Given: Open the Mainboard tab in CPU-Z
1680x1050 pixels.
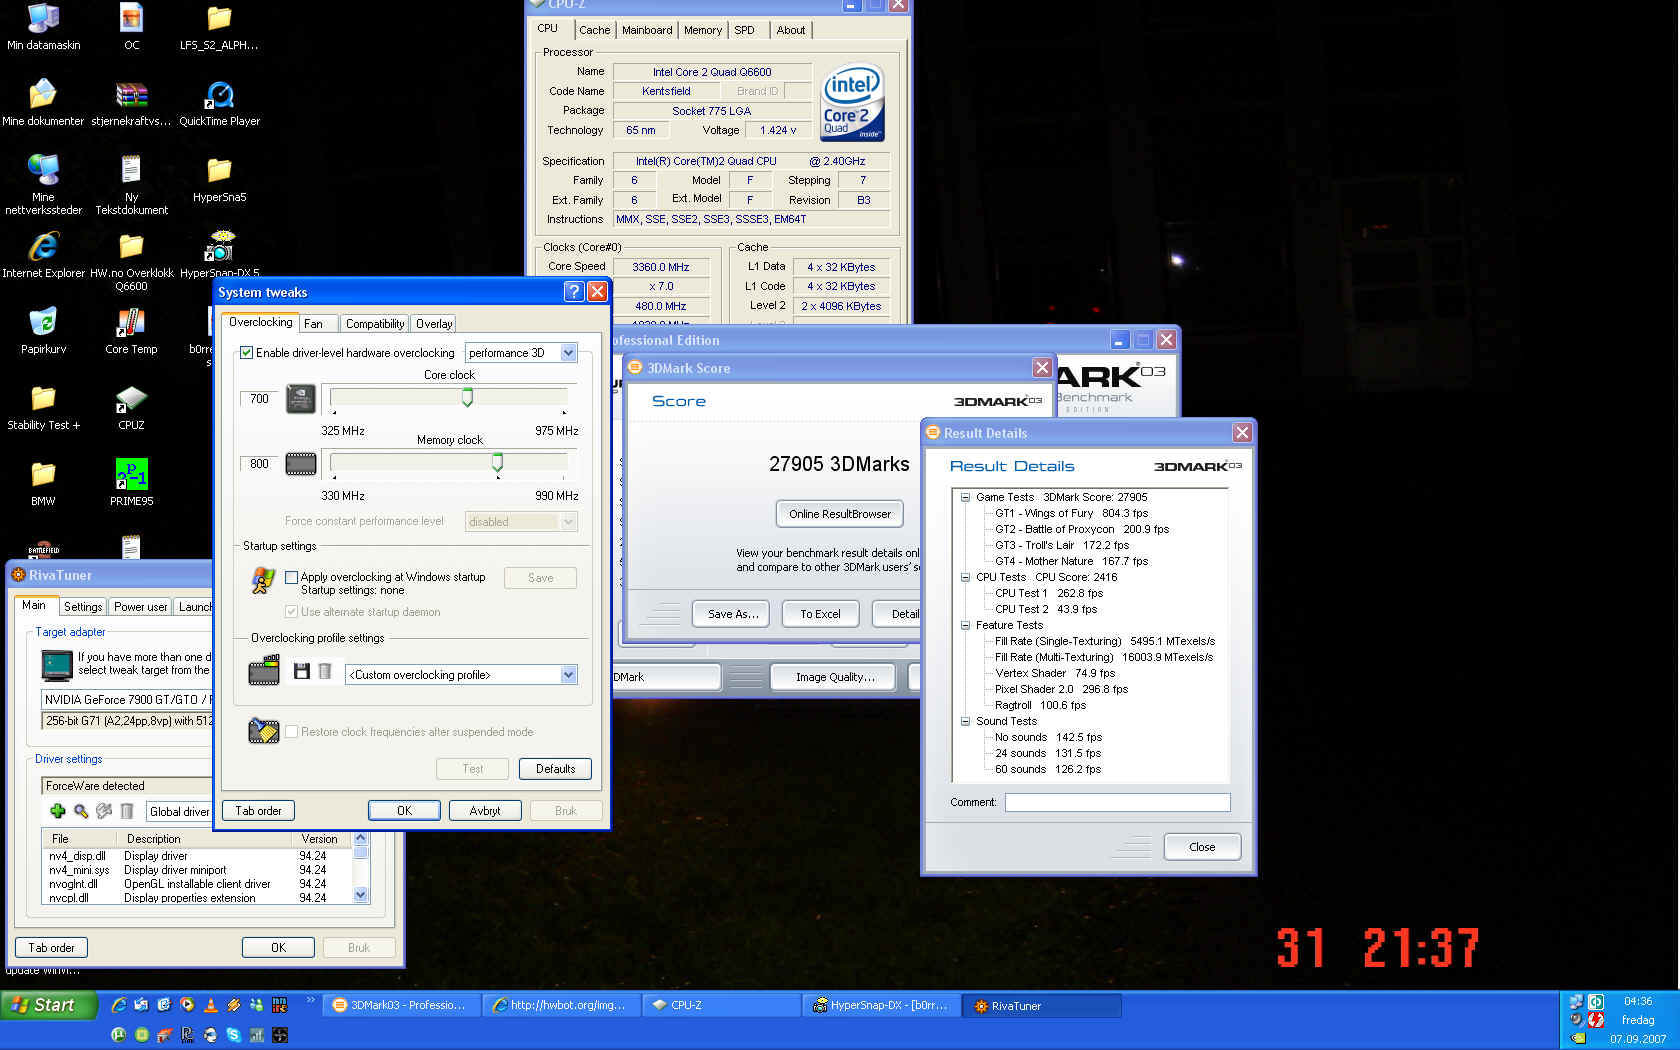Looking at the screenshot, I should tap(647, 30).
